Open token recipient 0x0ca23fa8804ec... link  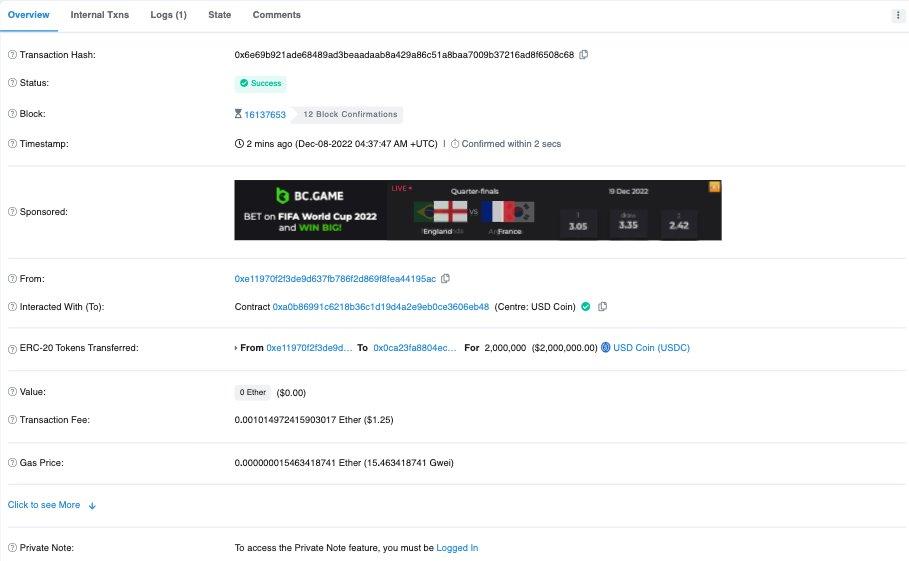(414, 348)
